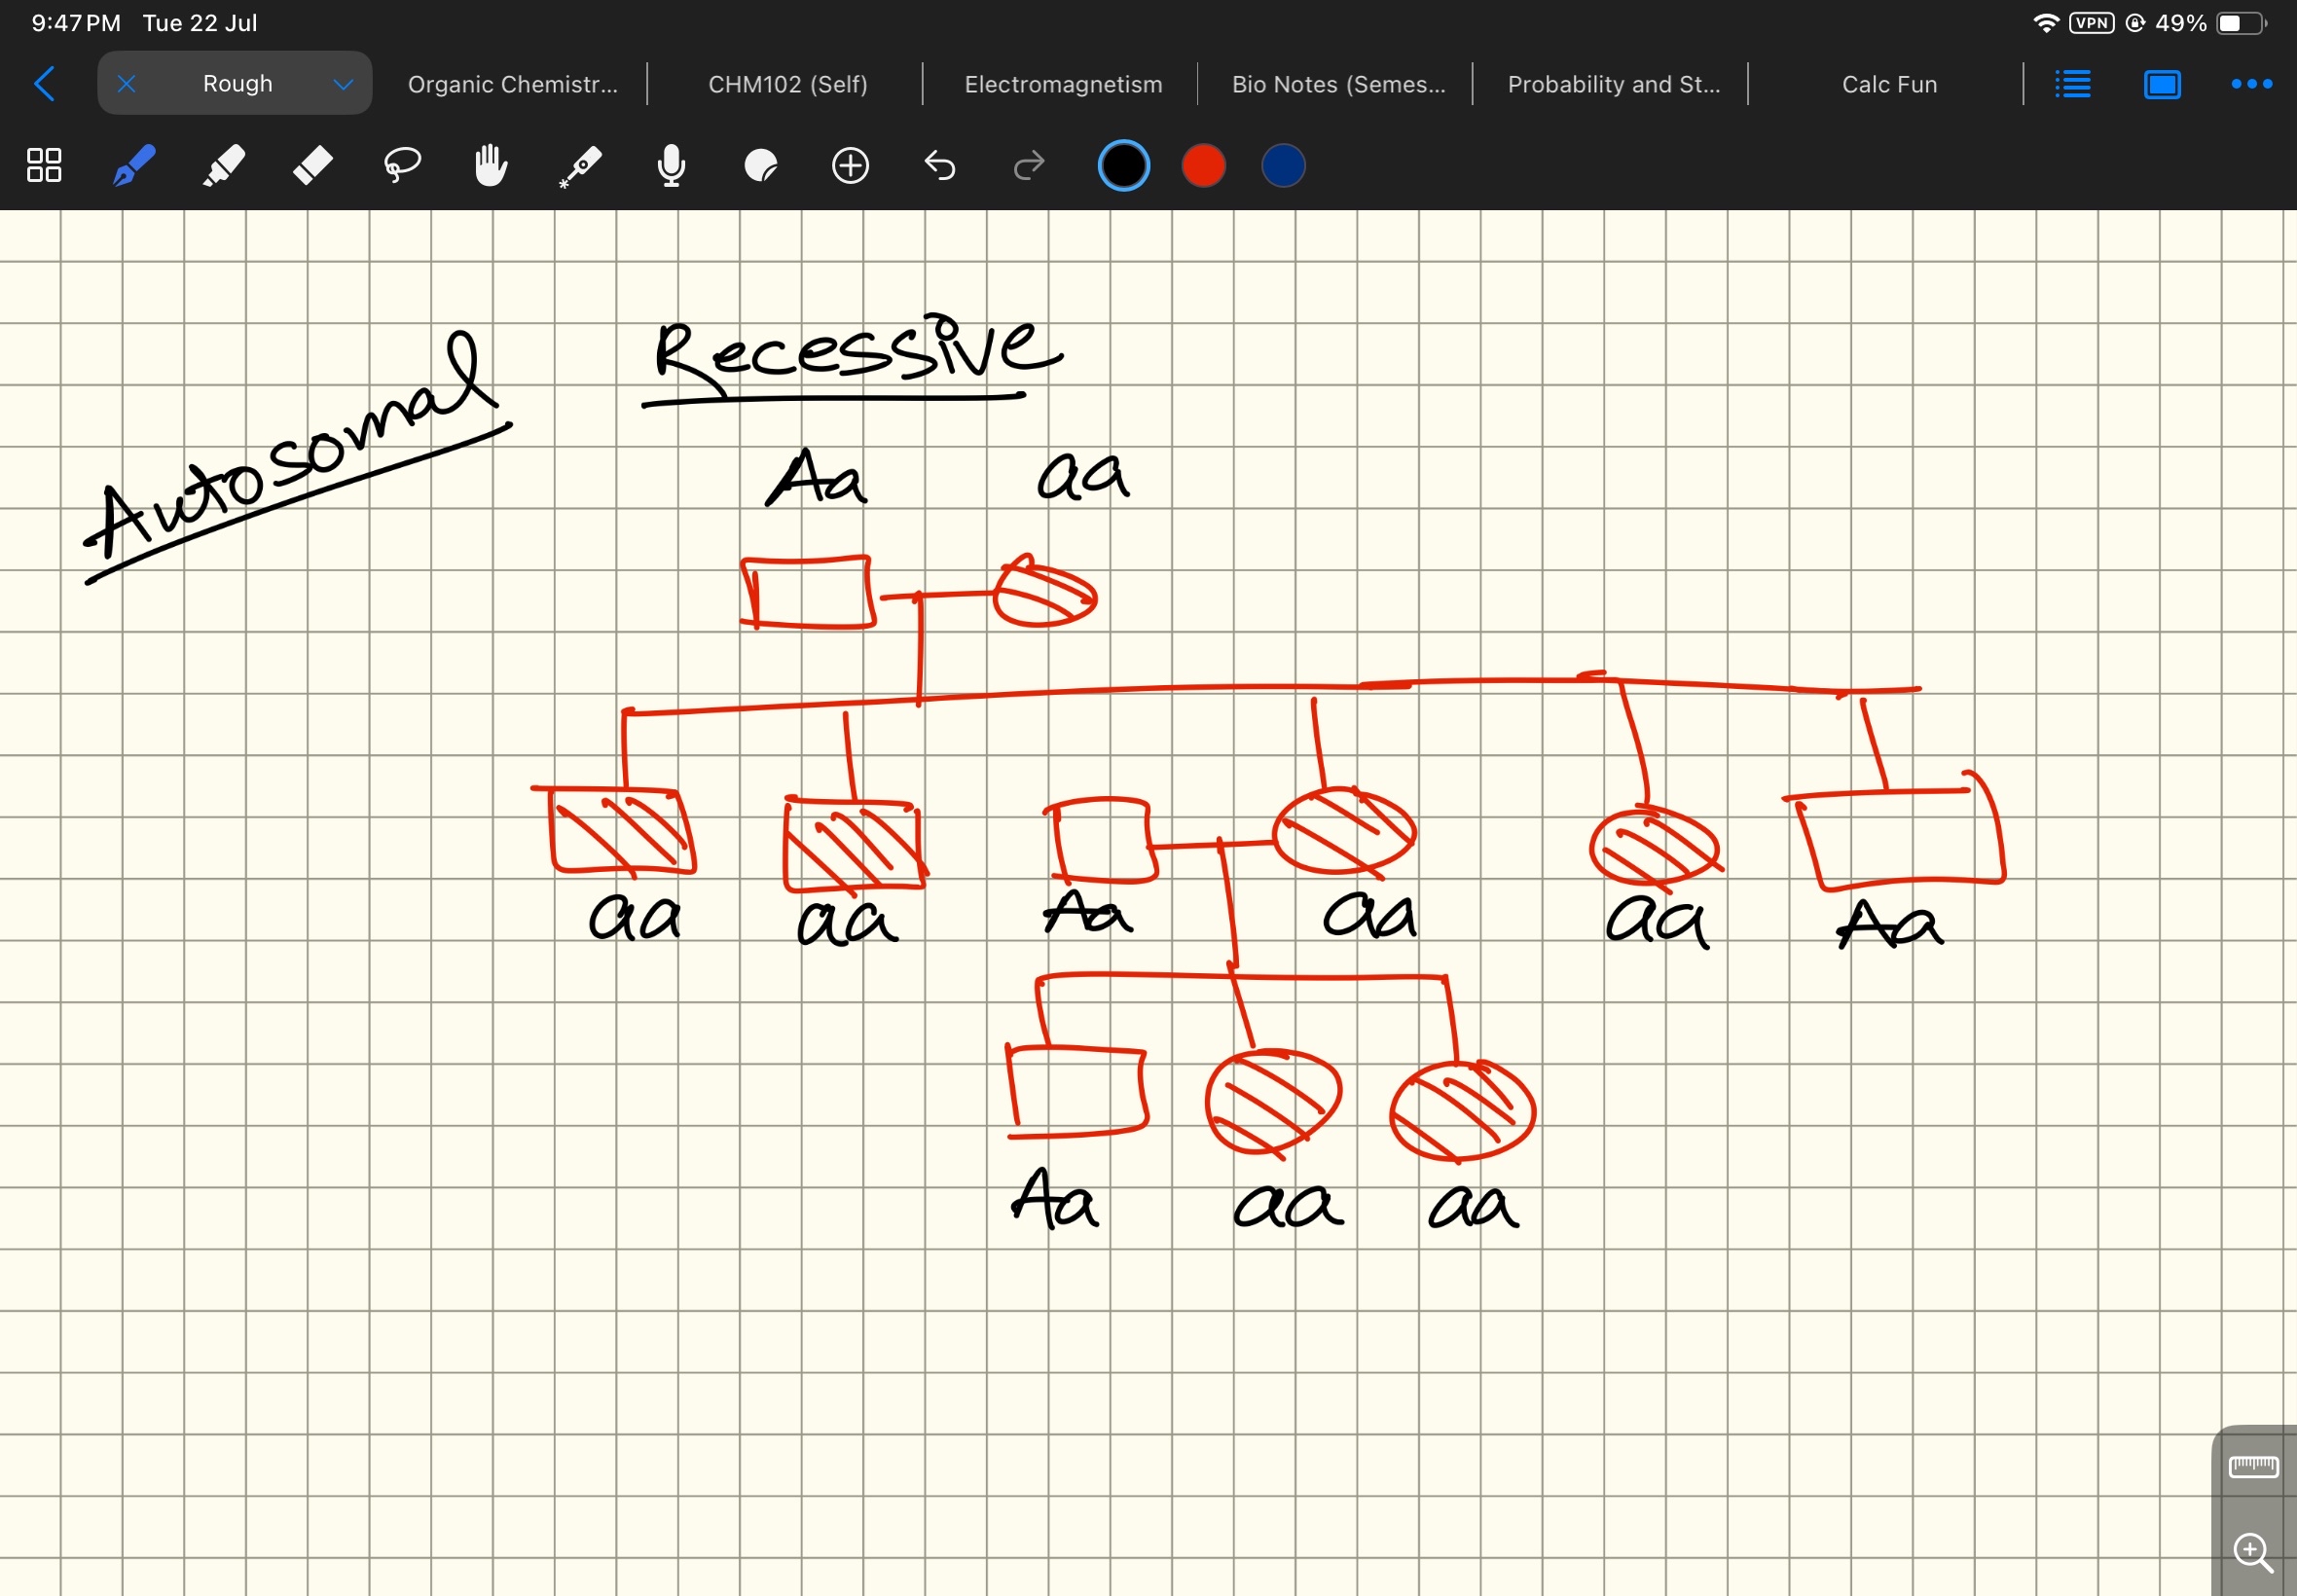Close the Rough tab

[126, 84]
